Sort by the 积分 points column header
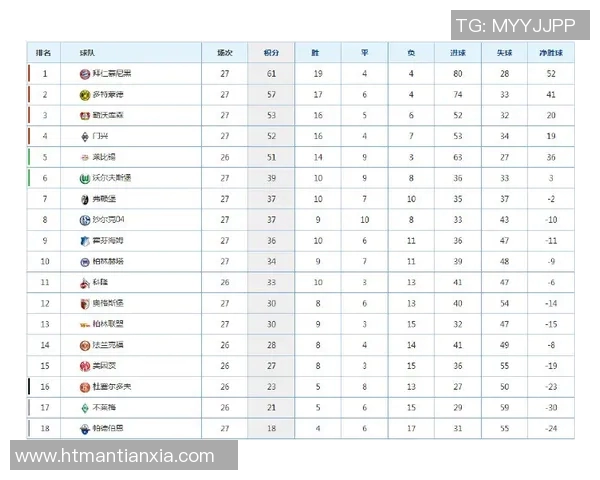This screenshot has height=480, width=600. pos(271,53)
